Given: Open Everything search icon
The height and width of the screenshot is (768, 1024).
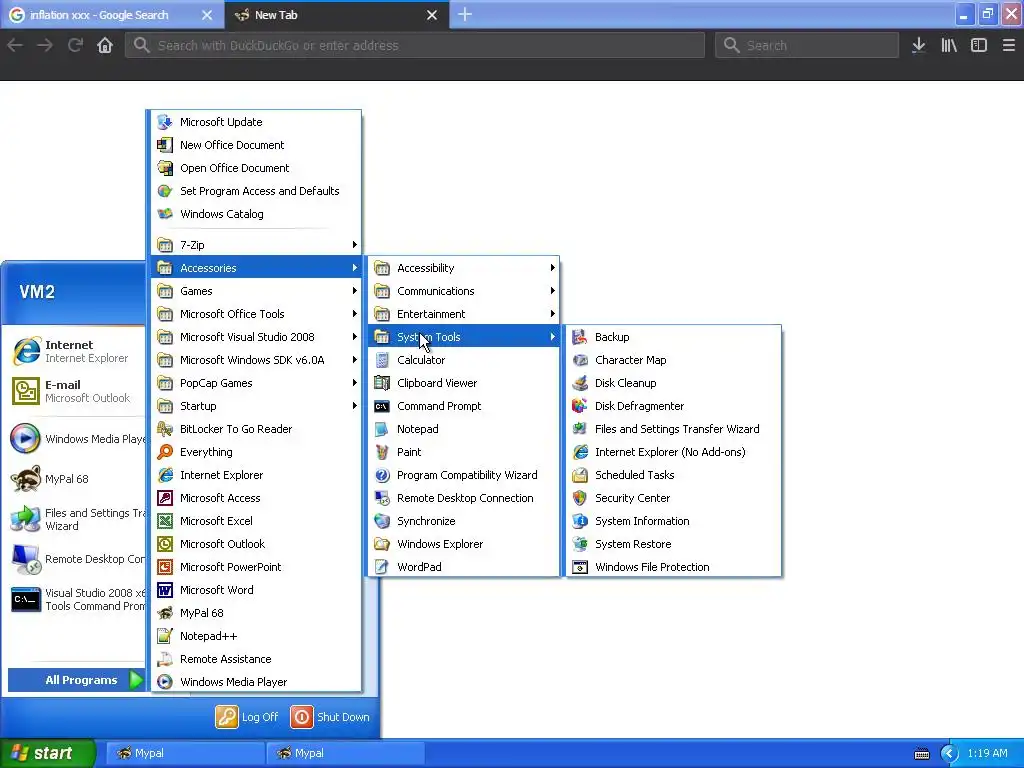Looking at the screenshot, I should pyautogui.click(x=165, y=452).
